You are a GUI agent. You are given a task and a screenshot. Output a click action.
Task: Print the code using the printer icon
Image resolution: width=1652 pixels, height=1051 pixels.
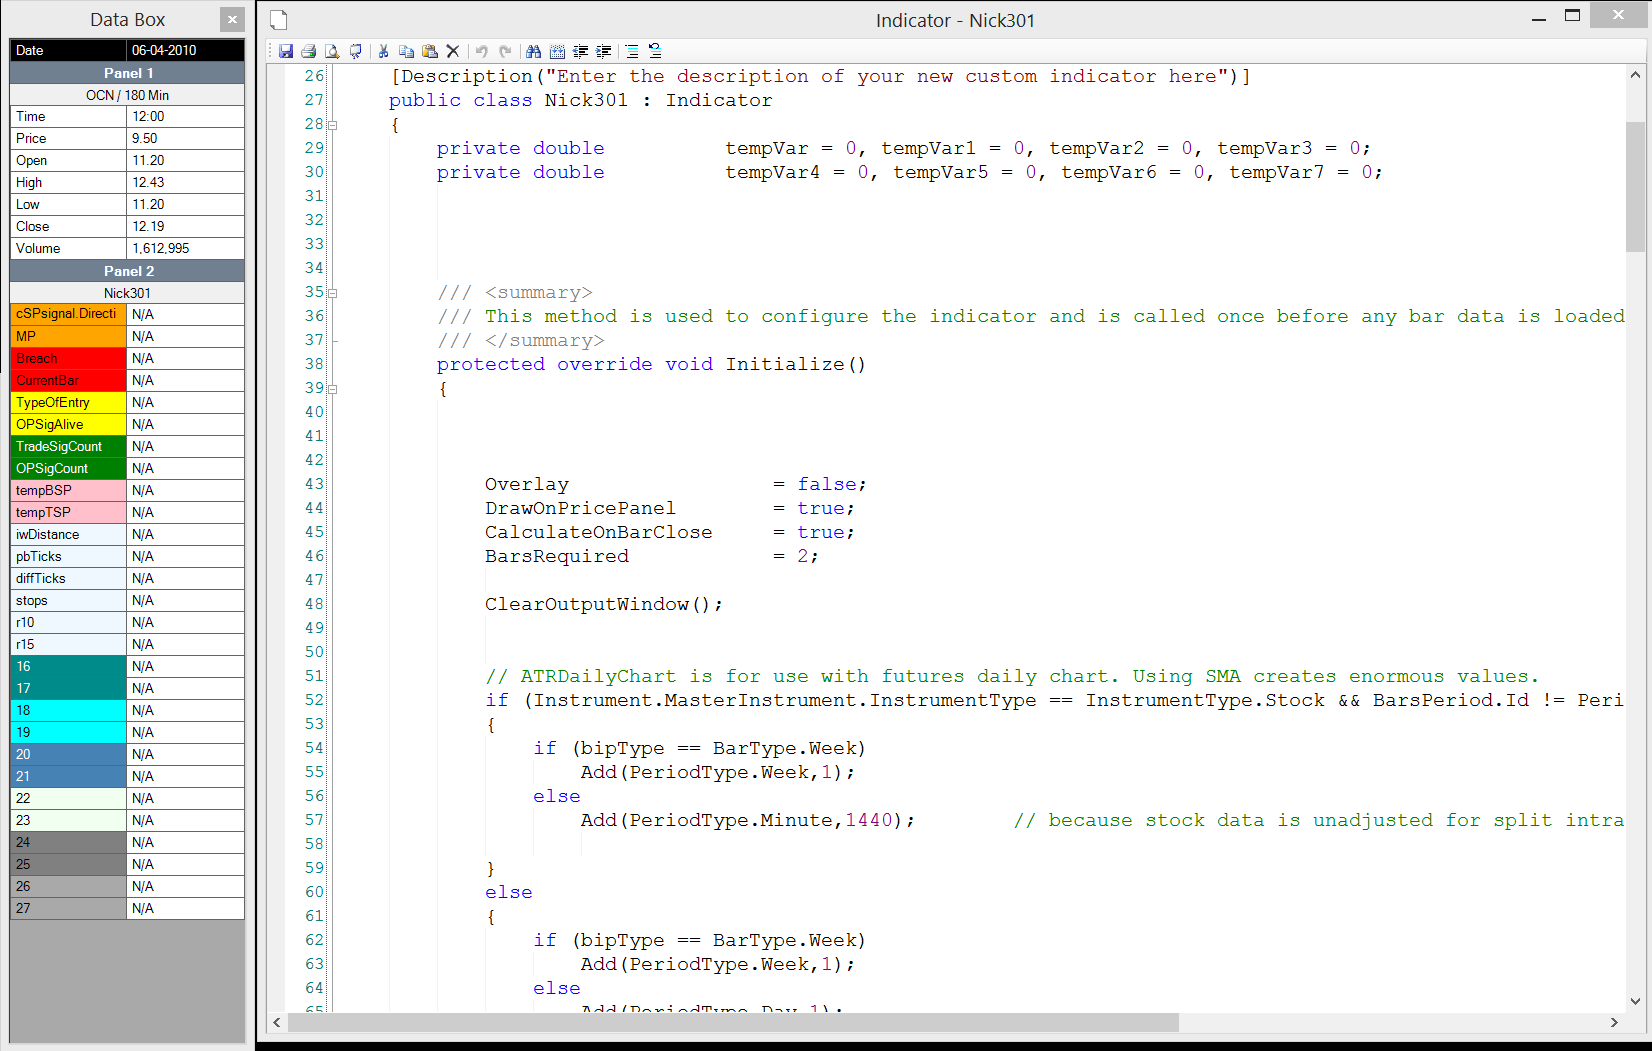[x=309, y=51]
